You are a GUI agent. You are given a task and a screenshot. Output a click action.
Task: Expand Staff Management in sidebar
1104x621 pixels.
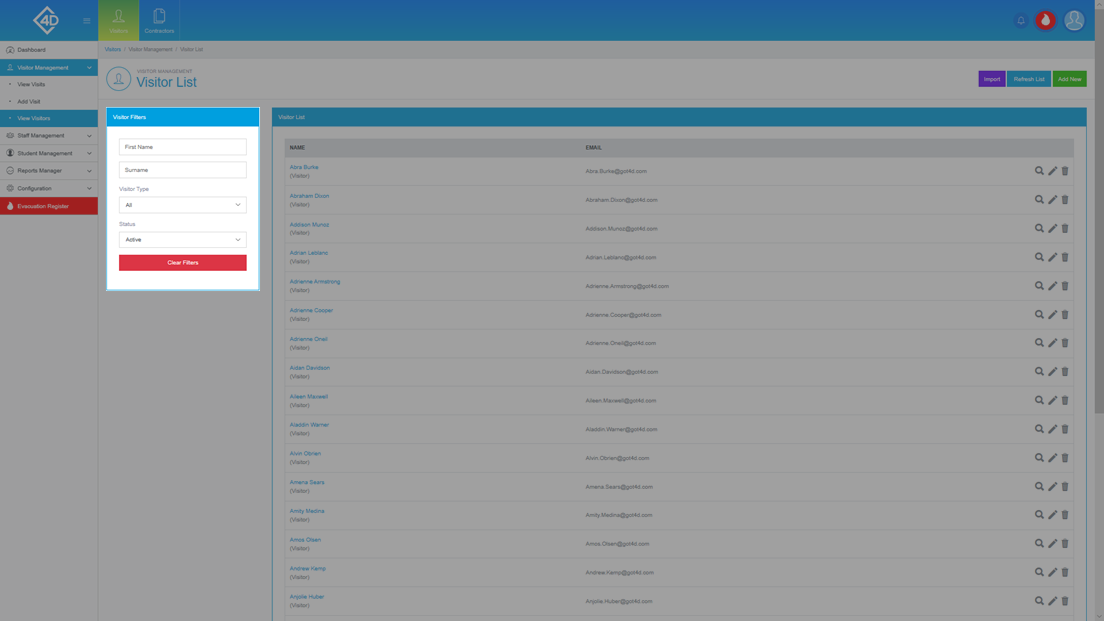(x=49, y=135)
